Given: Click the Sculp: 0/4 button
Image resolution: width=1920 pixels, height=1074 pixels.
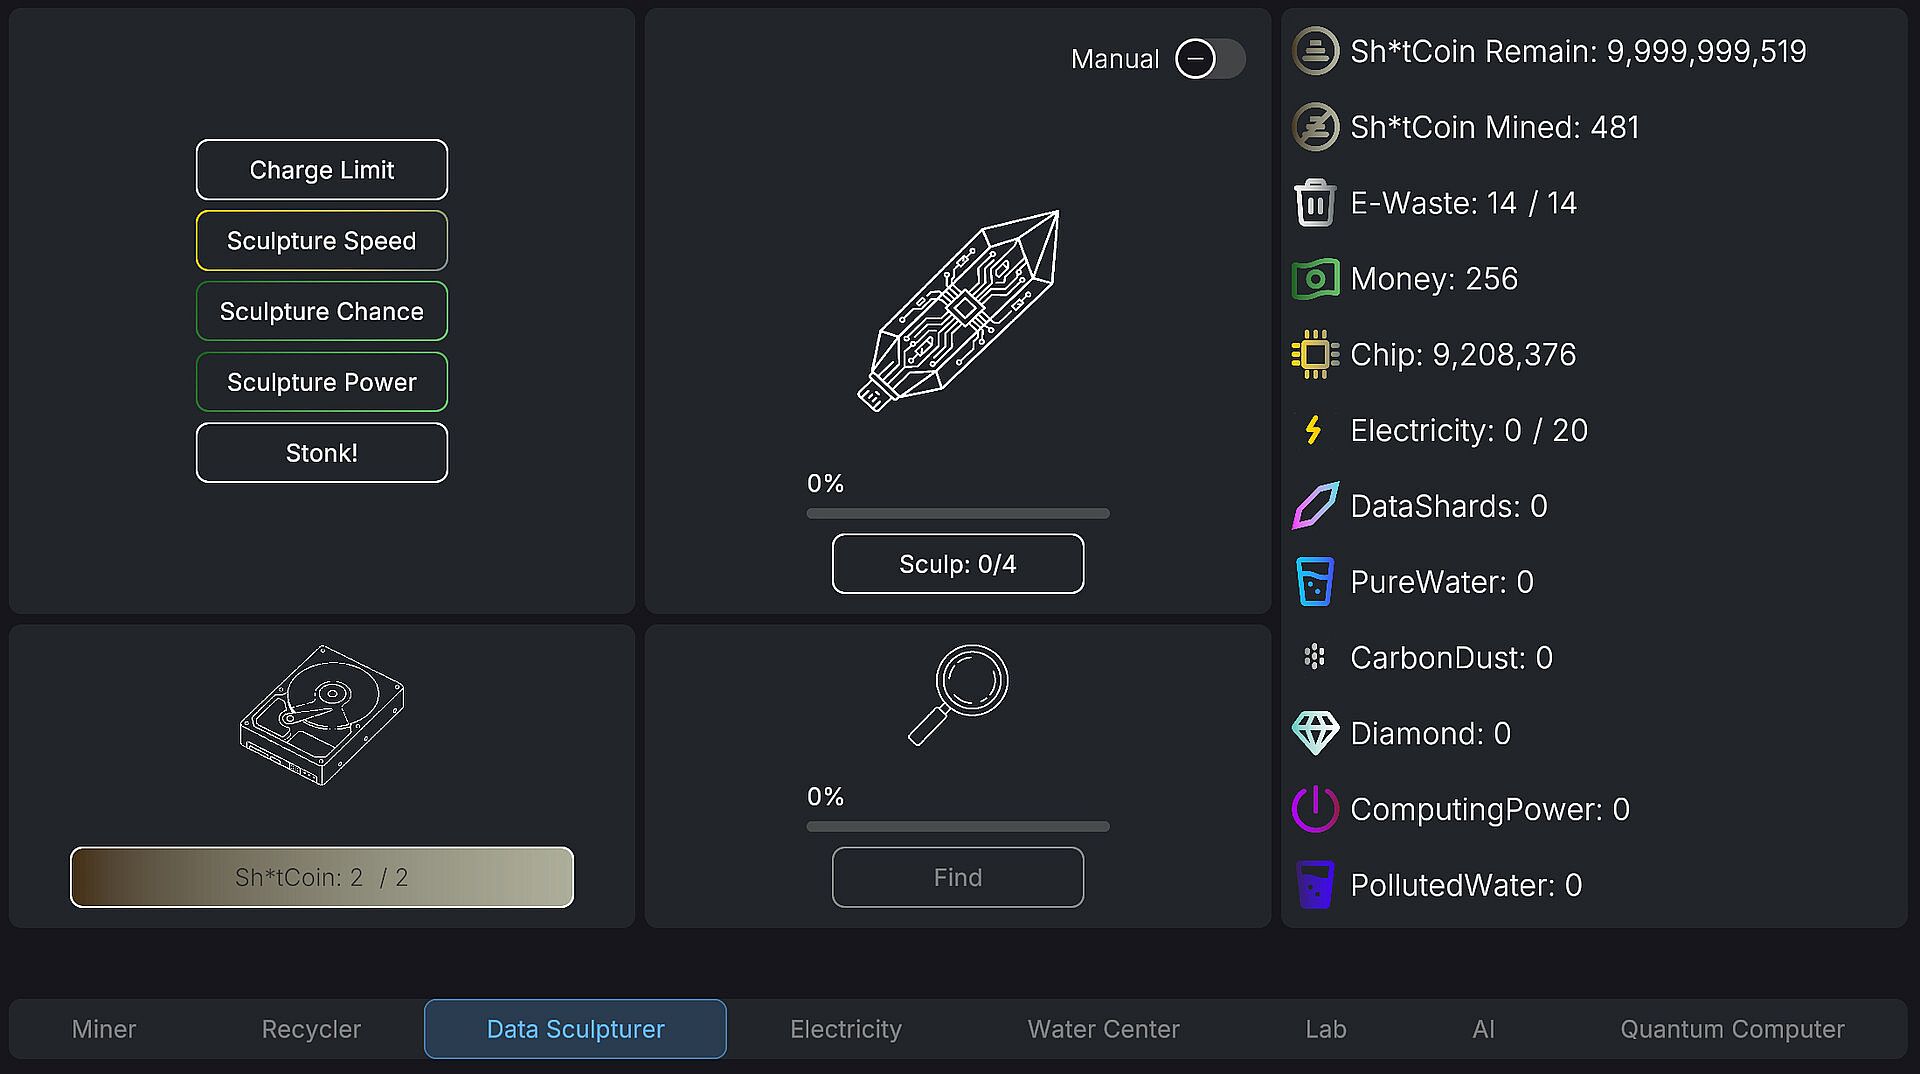Looking at the screenshot, I should click(958, 564).
